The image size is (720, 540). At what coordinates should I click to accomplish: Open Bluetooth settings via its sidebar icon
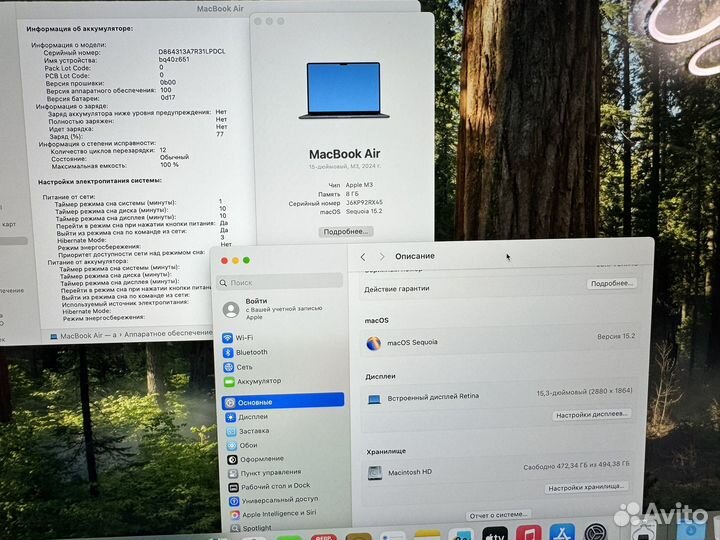(228, 352)
